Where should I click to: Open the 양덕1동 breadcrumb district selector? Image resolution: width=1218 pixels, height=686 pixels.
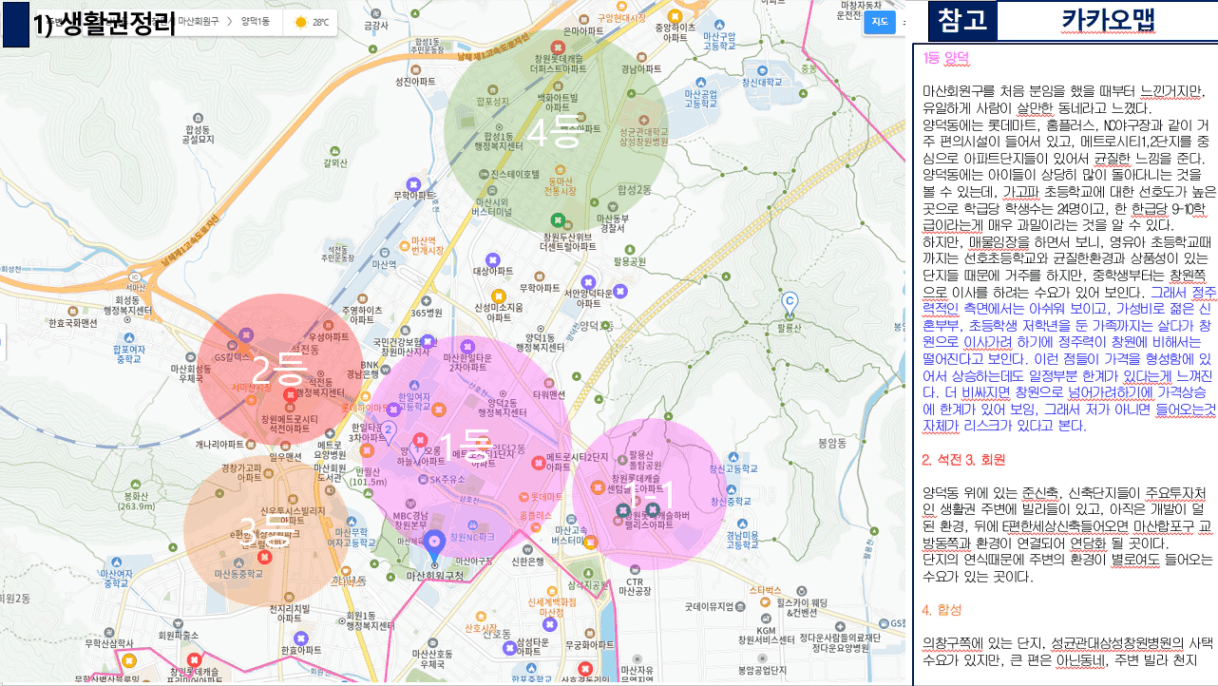pyautogui.click(x=255, y=21)
